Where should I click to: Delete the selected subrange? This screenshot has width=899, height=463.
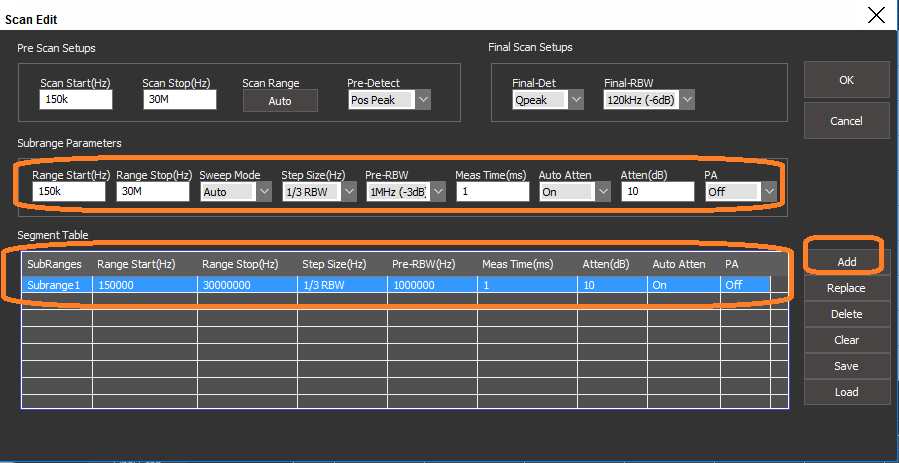point(846,314)
